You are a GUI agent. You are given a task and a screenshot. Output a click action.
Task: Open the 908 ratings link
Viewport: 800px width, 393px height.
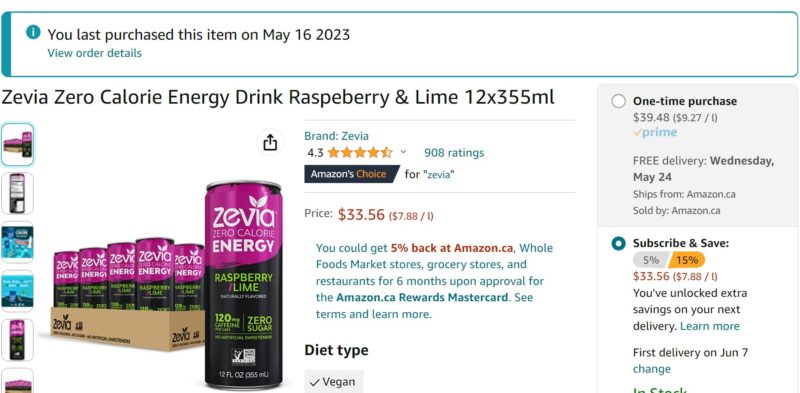[454, 153]
